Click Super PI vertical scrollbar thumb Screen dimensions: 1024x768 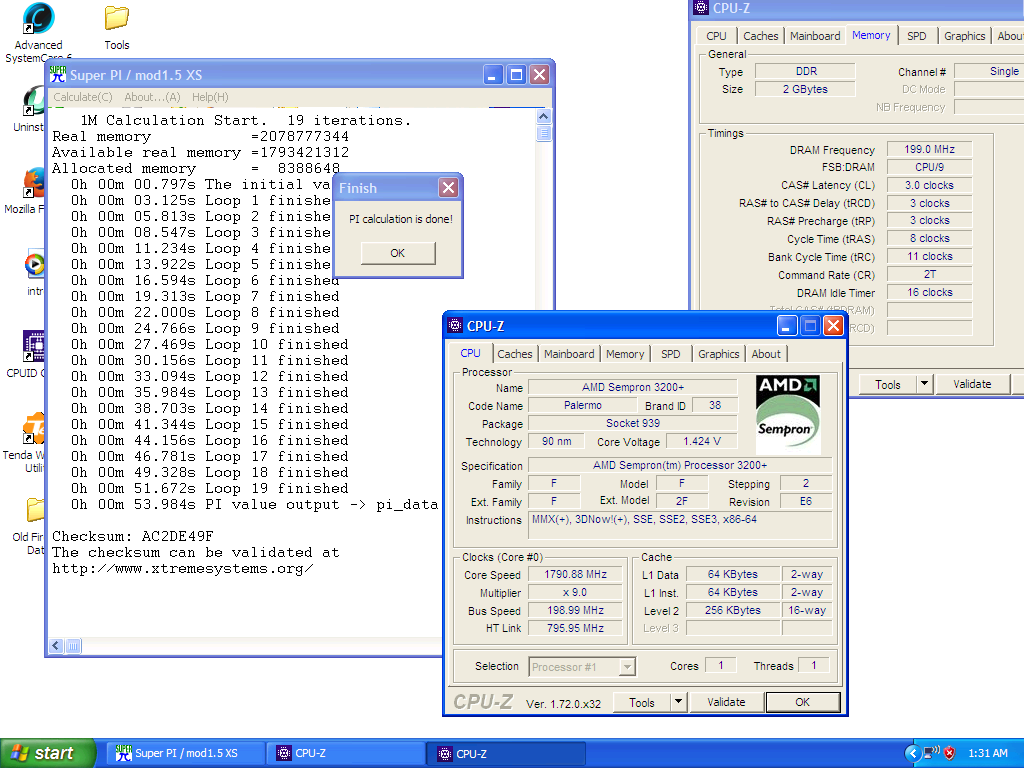543,133
